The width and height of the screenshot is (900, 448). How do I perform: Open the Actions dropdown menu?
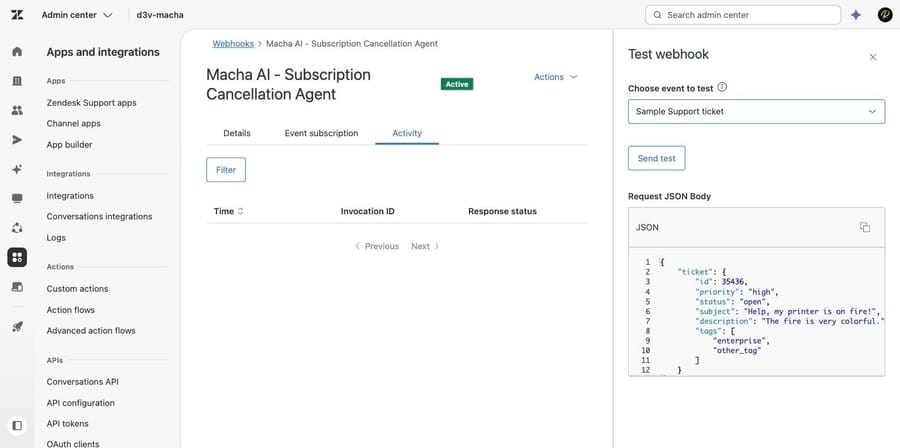coord(555,77)
